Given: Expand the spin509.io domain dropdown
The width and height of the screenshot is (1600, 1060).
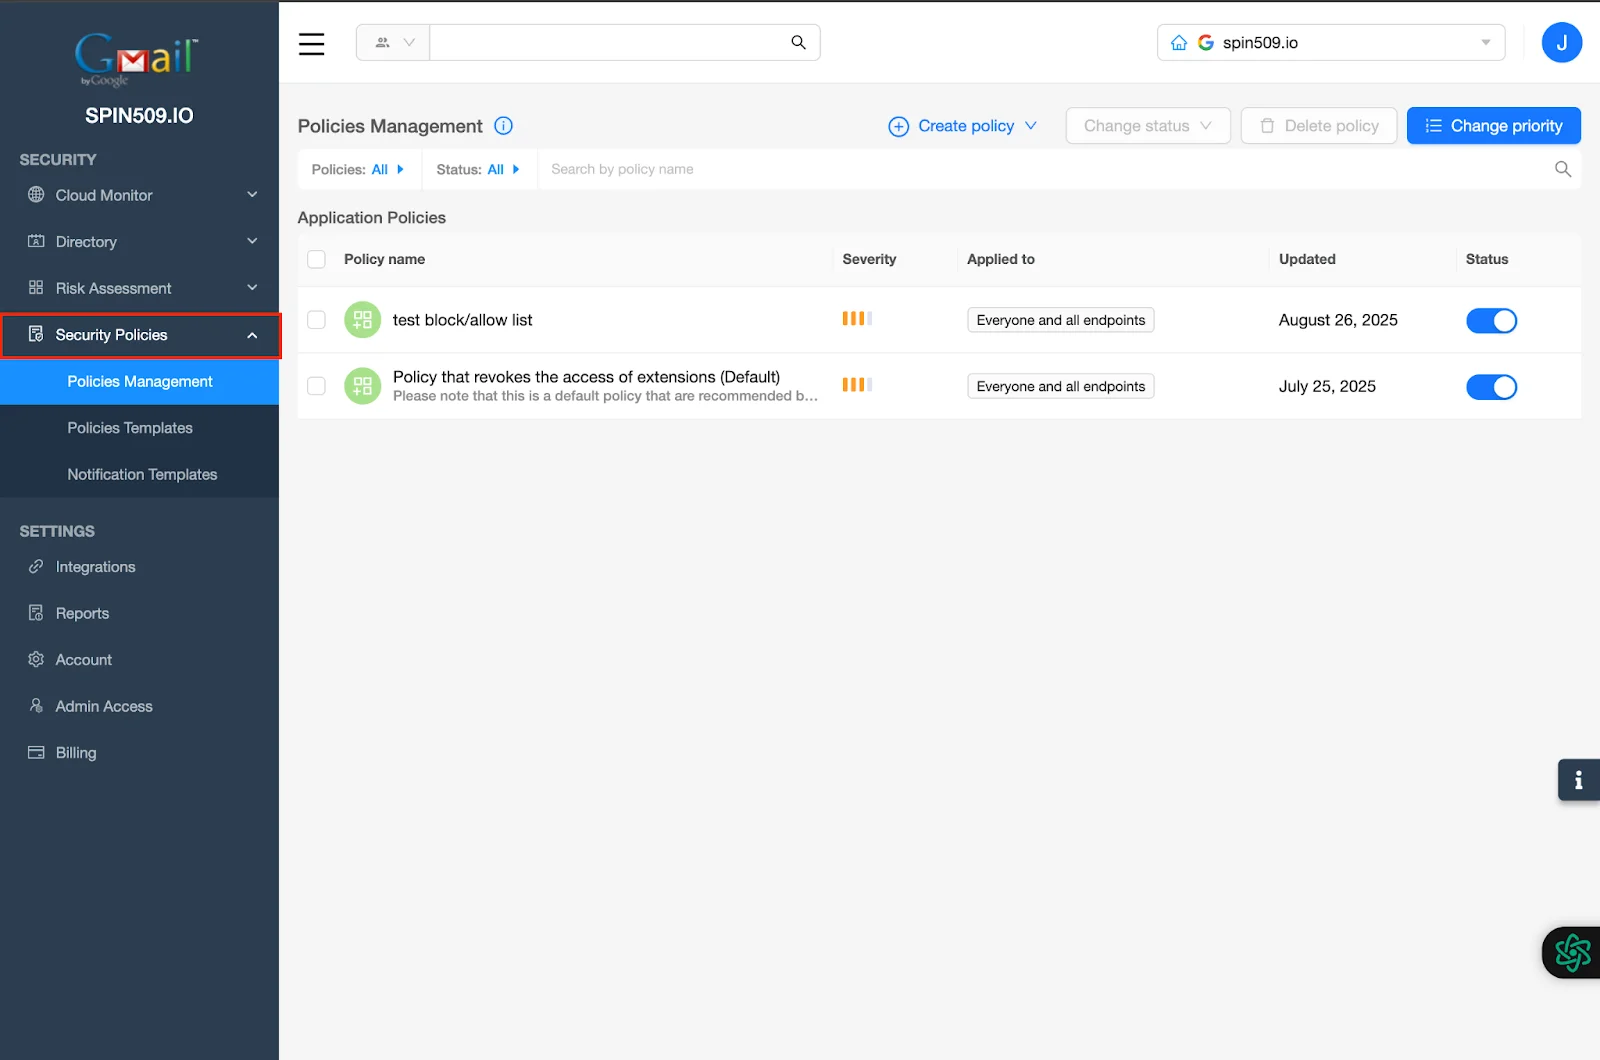Looking at the screenshot, I should (x=1484, y=42).
